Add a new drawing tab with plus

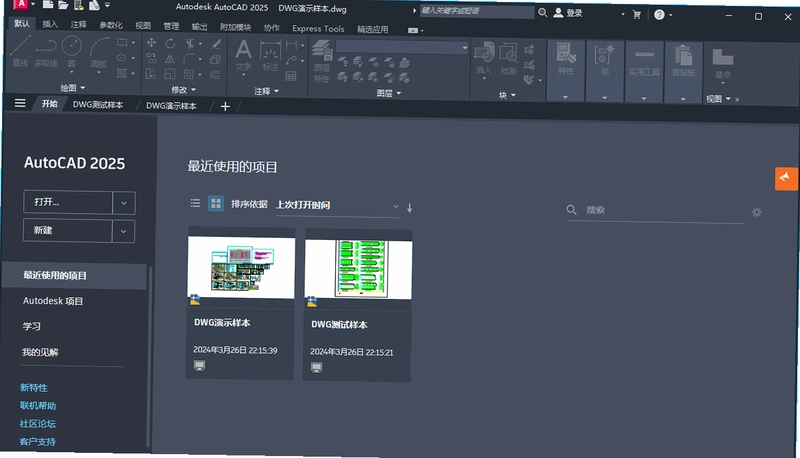(x=225, y=106)
